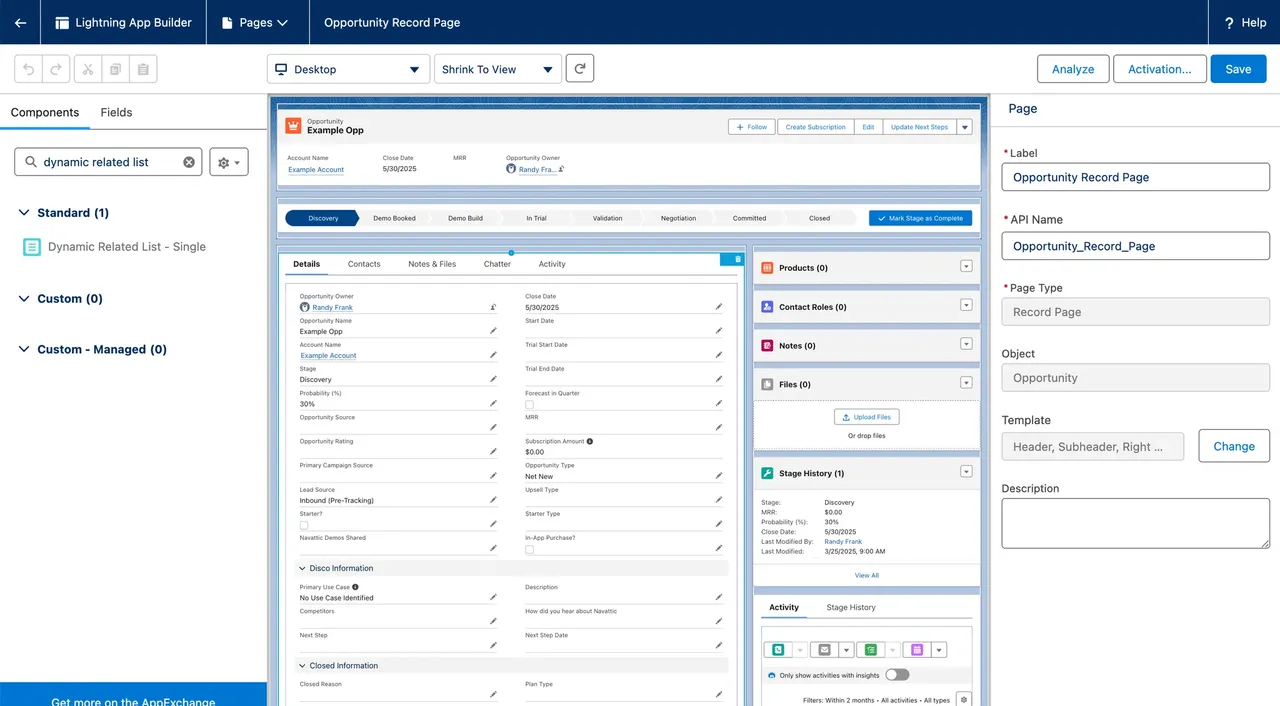Click the template Change button
The height and width of the screenshot is (706, 1280).
point(1234,446)
